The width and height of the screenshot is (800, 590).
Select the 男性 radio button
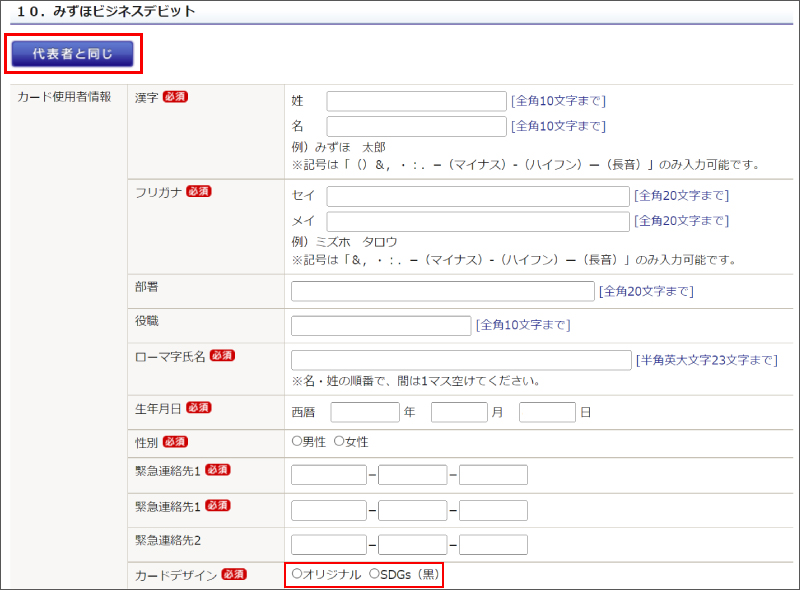click(x=297, y=441)
